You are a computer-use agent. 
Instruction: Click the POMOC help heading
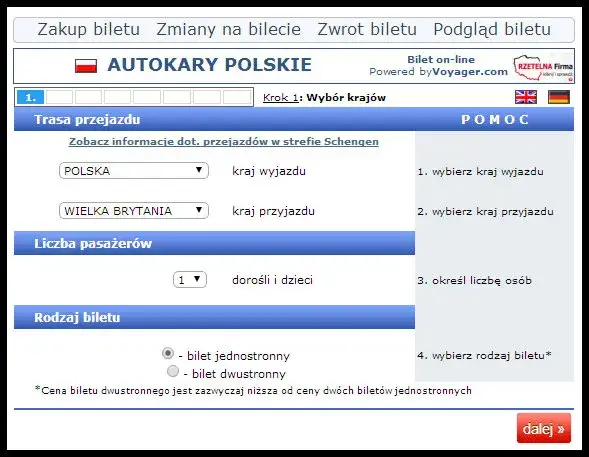[x=495, y=119]
